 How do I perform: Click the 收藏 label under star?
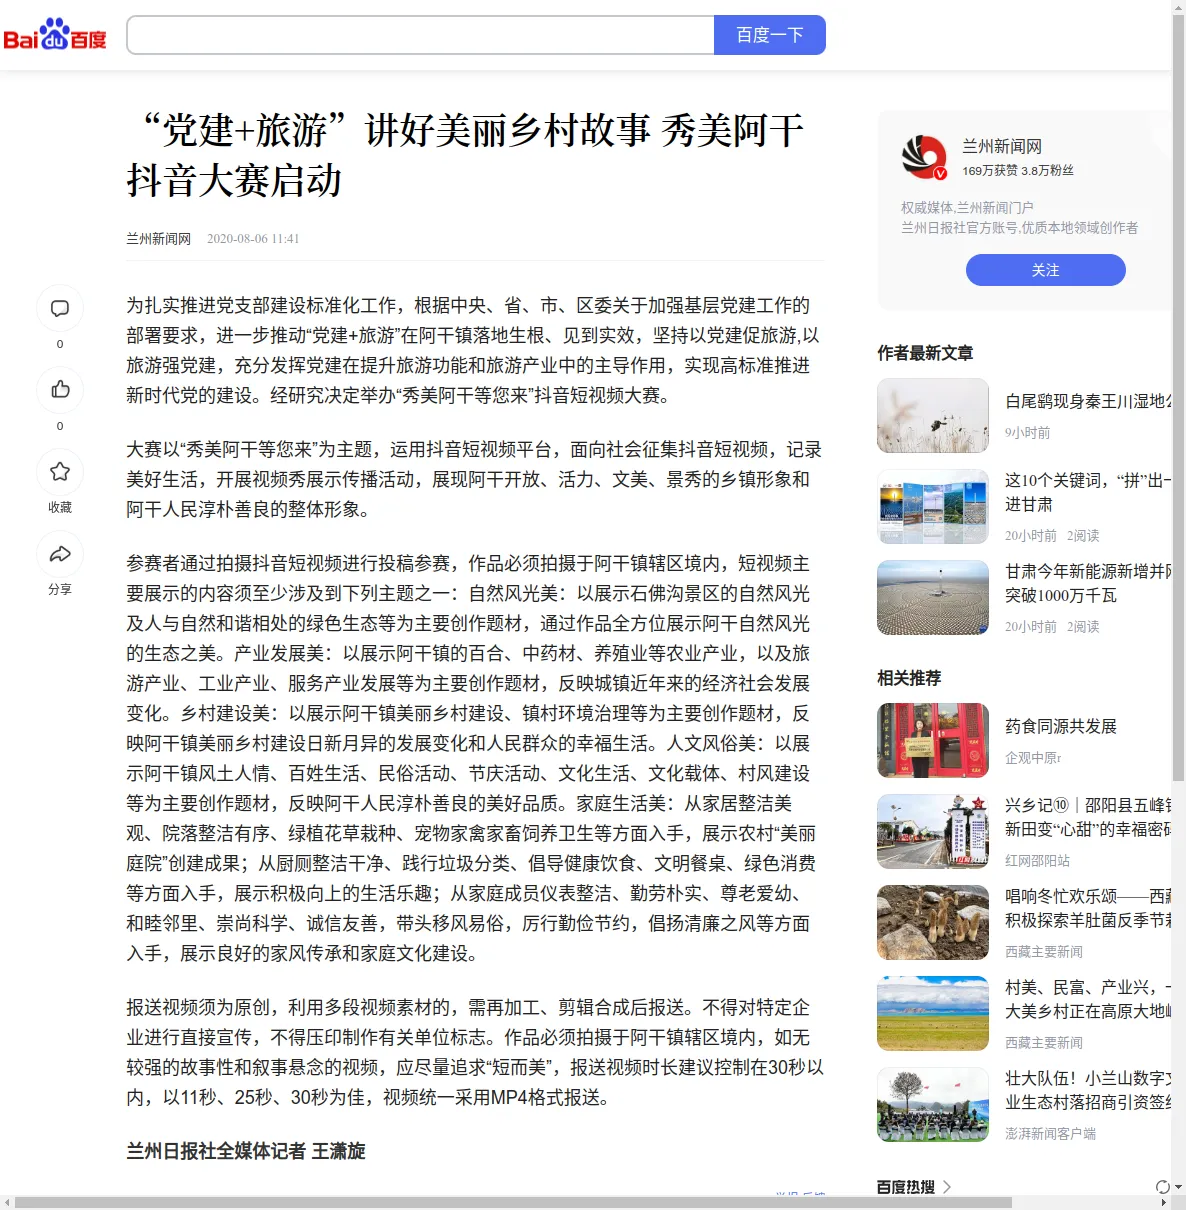coord(60,507)
